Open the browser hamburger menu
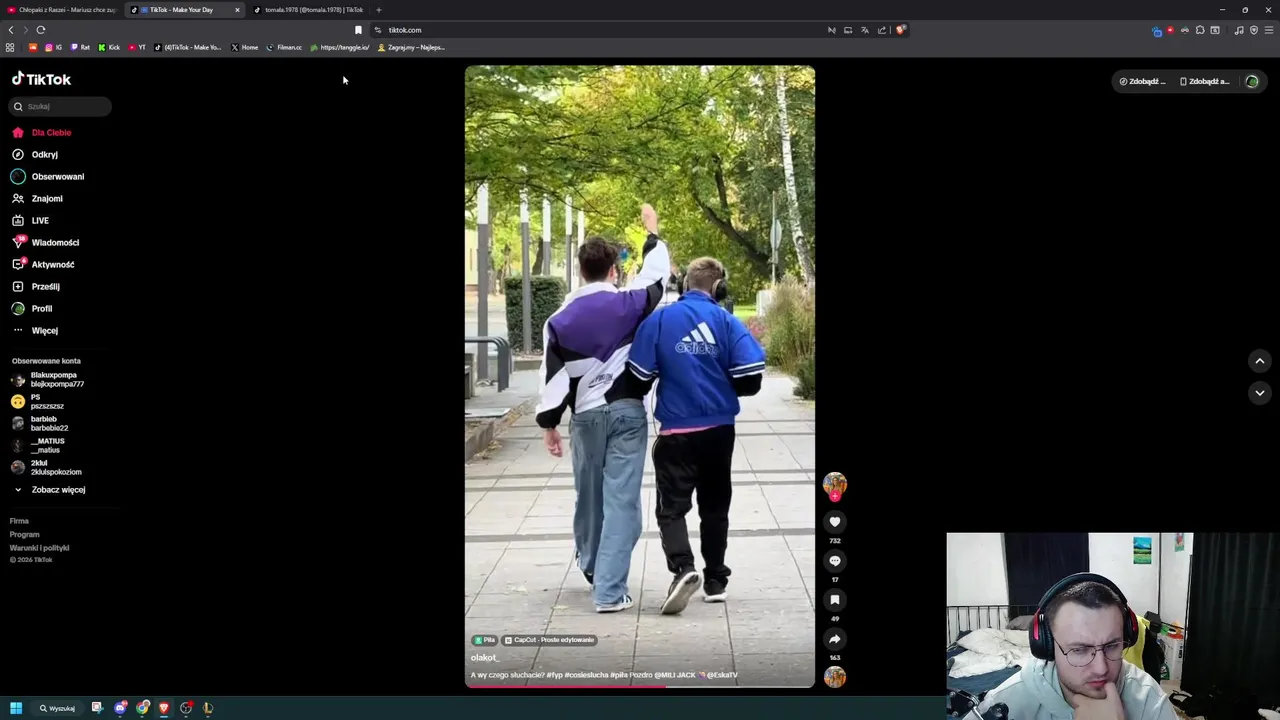Image resolution: width=1280 pixels, height=720 pixels. 1269,30
